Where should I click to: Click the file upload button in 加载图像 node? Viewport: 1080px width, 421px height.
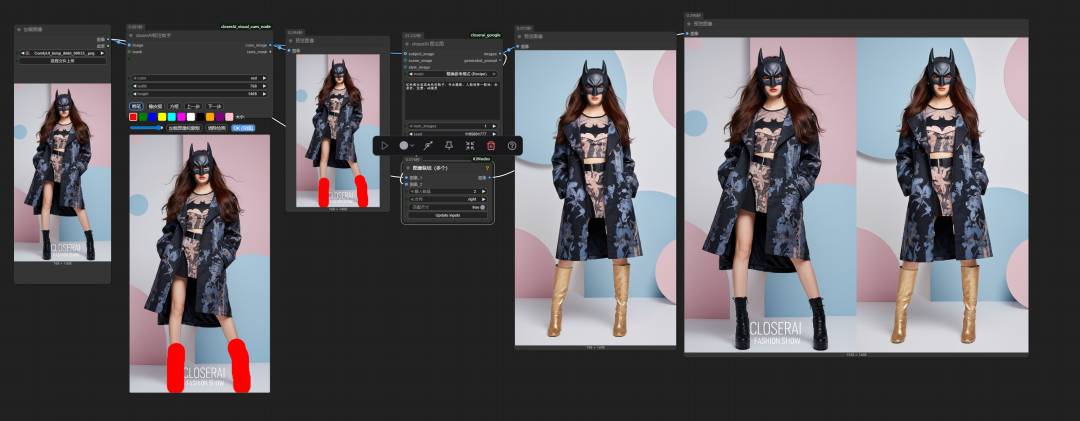[x=63, y=61]
